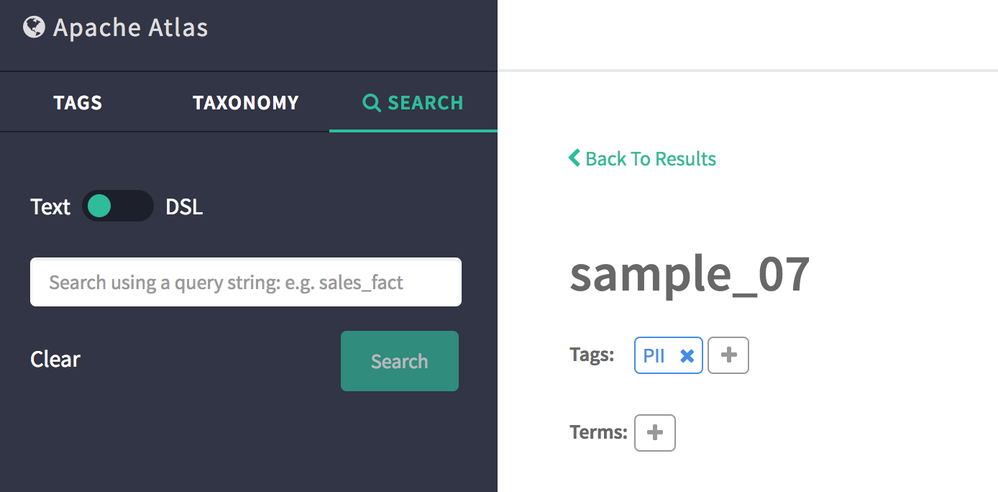
Task: Focus the query string search field
Action: 245,282
